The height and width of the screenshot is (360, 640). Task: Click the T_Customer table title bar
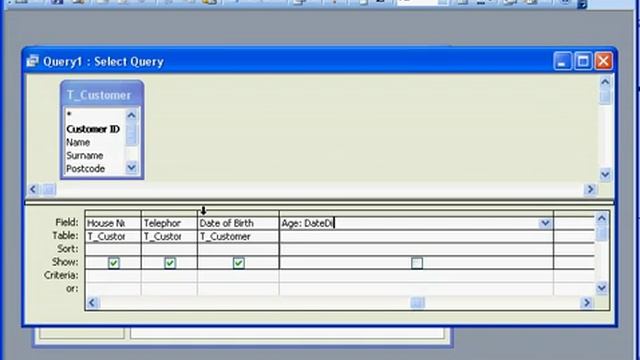pyautogui.click(x=102, y=95)
